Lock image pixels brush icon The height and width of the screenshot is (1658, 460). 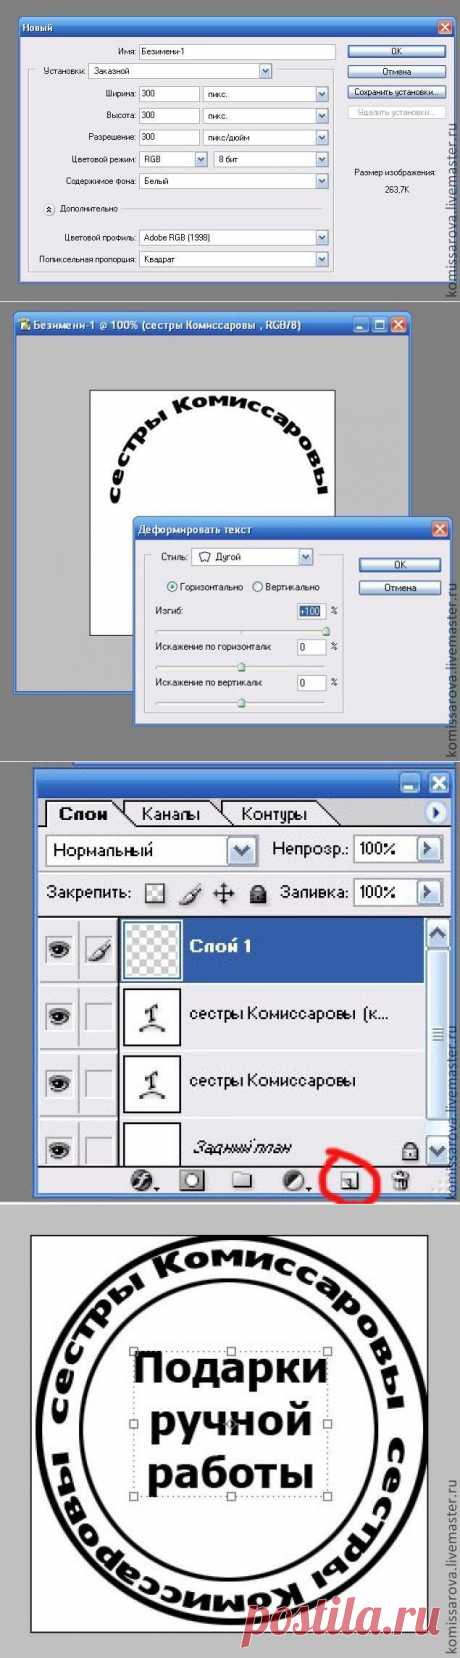coord(190,893)
